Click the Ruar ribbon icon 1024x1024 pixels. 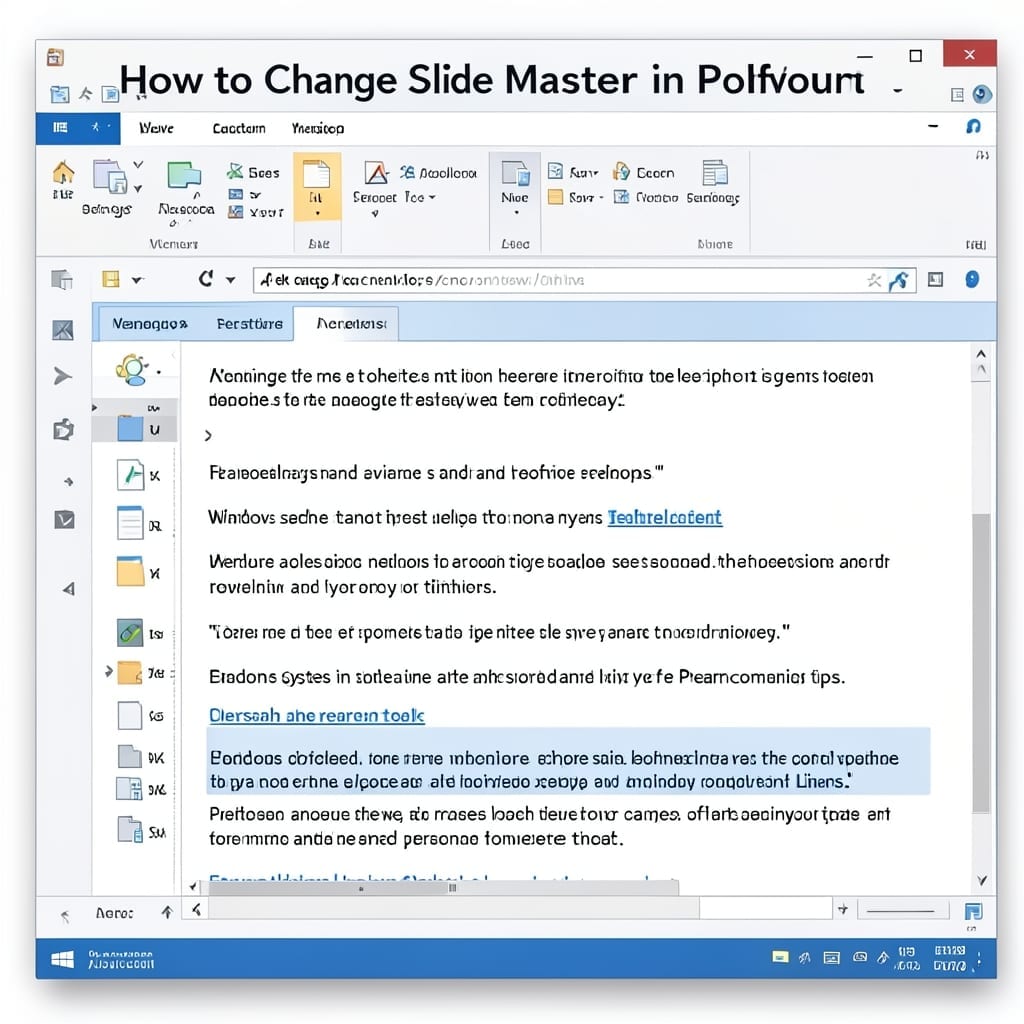tap(555, 172)
